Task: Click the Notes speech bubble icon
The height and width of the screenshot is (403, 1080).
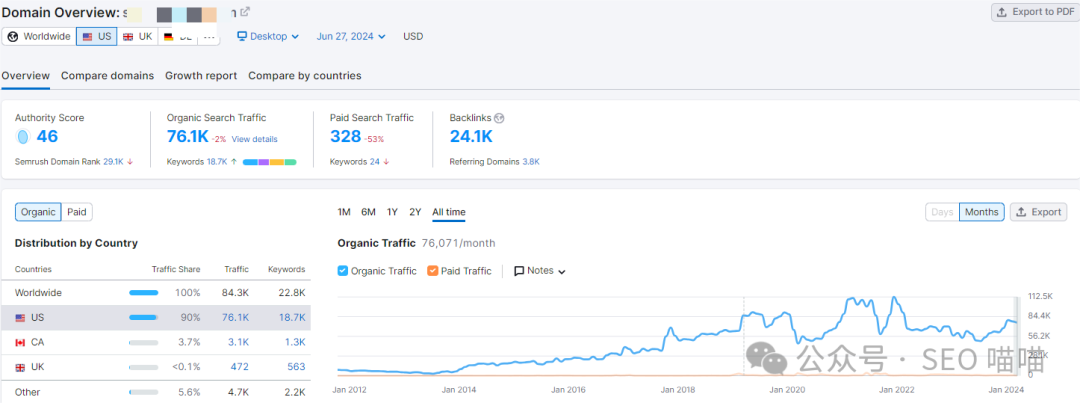Action: click(x=519, y=271)
